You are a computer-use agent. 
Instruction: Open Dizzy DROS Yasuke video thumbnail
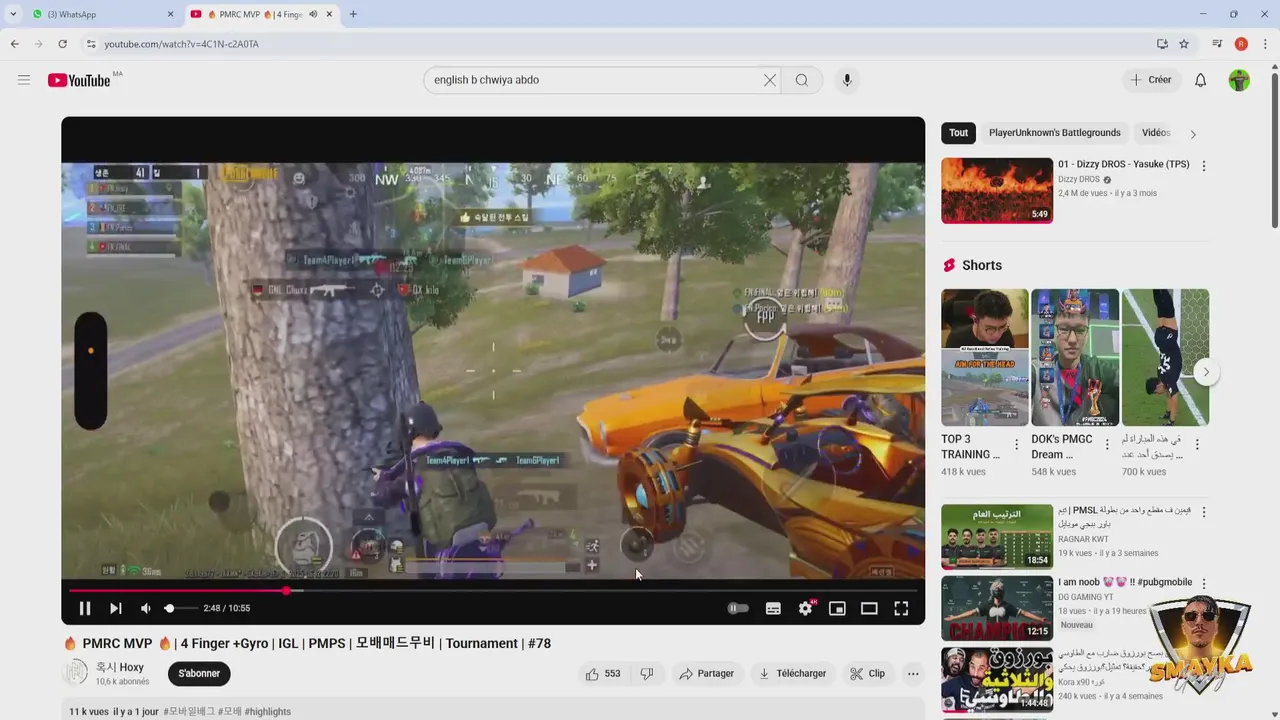pos(997,190)
